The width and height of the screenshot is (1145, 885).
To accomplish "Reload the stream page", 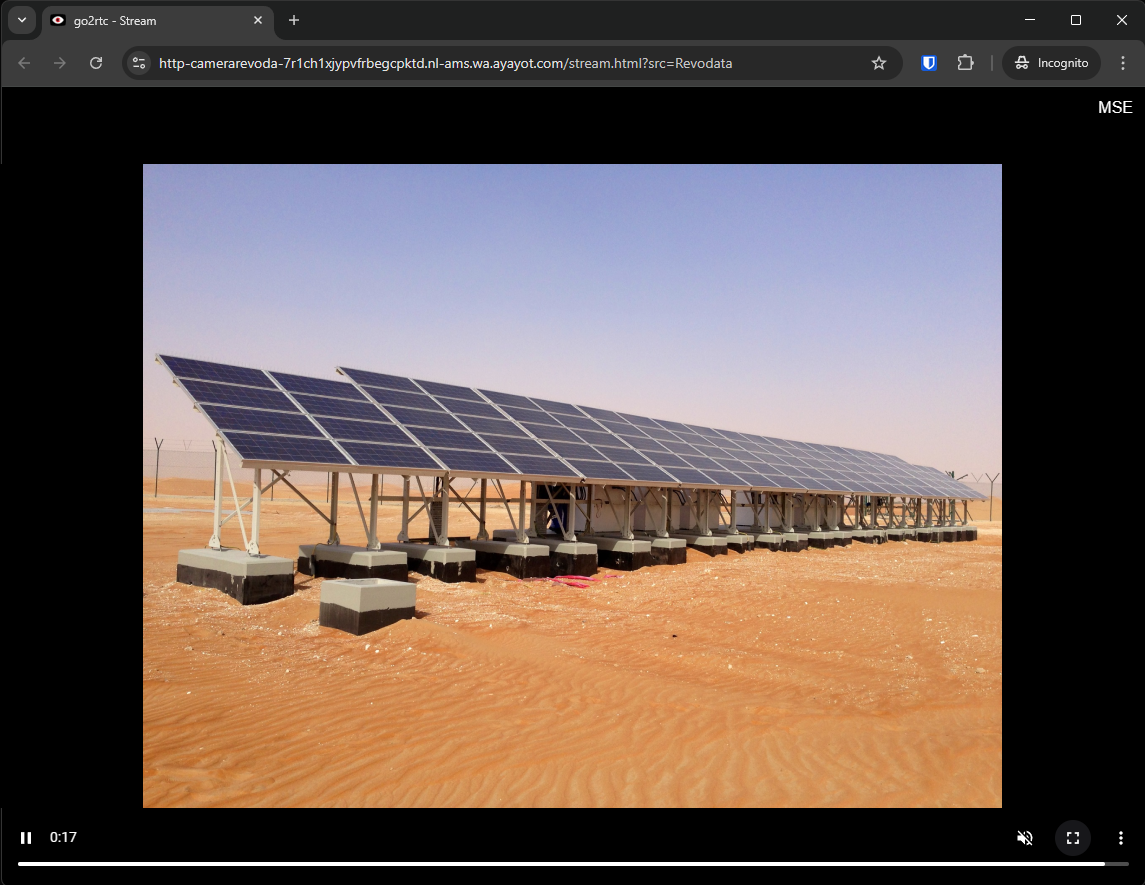I will [x=96, y=63].
